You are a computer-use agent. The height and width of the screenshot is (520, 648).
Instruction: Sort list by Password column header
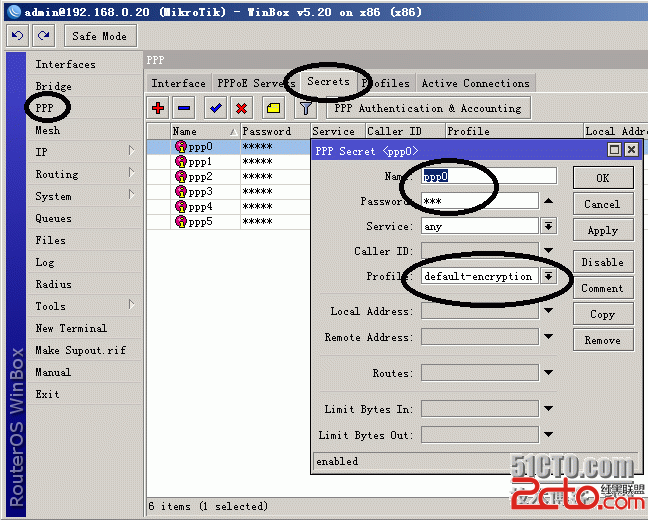point(275,131)
